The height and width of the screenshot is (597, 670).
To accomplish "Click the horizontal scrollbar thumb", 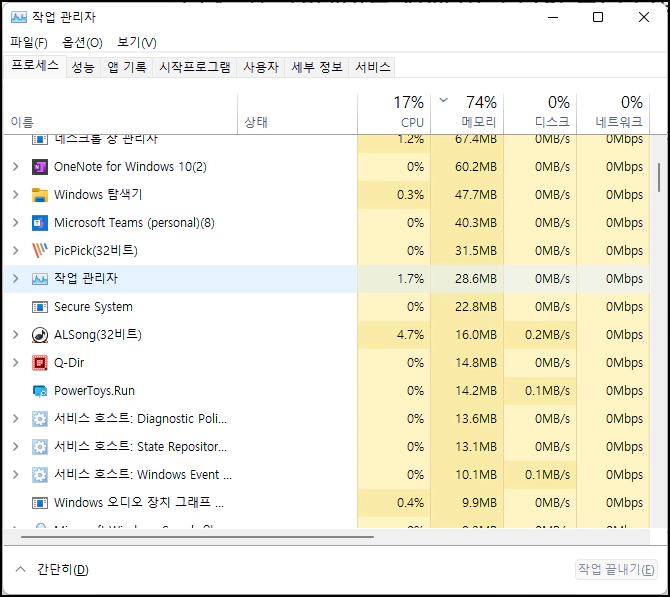I will [197, 537].
